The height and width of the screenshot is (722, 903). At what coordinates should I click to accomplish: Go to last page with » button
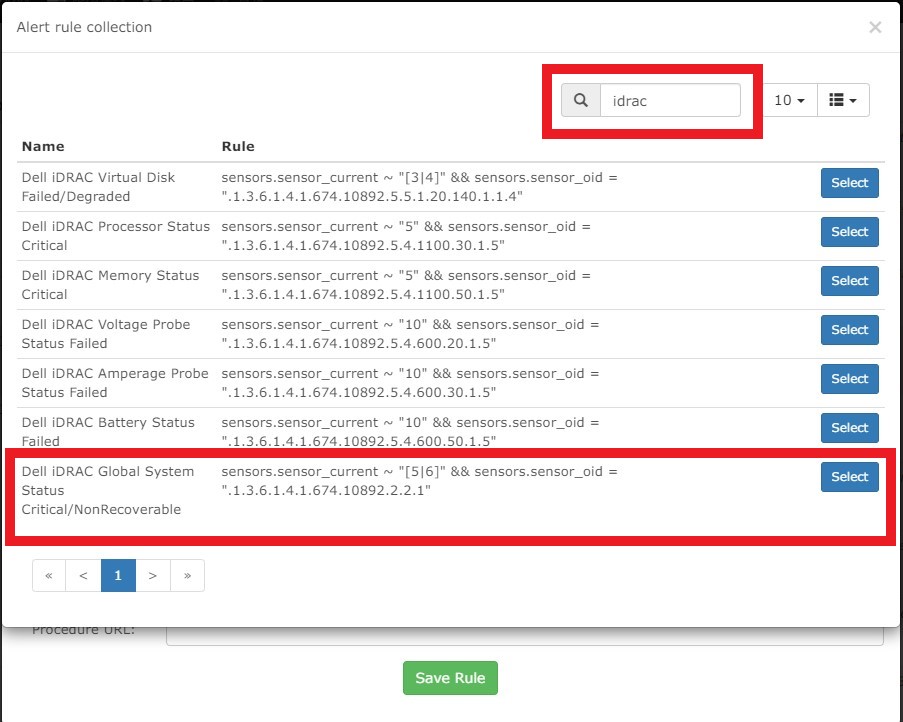[187, 575]
